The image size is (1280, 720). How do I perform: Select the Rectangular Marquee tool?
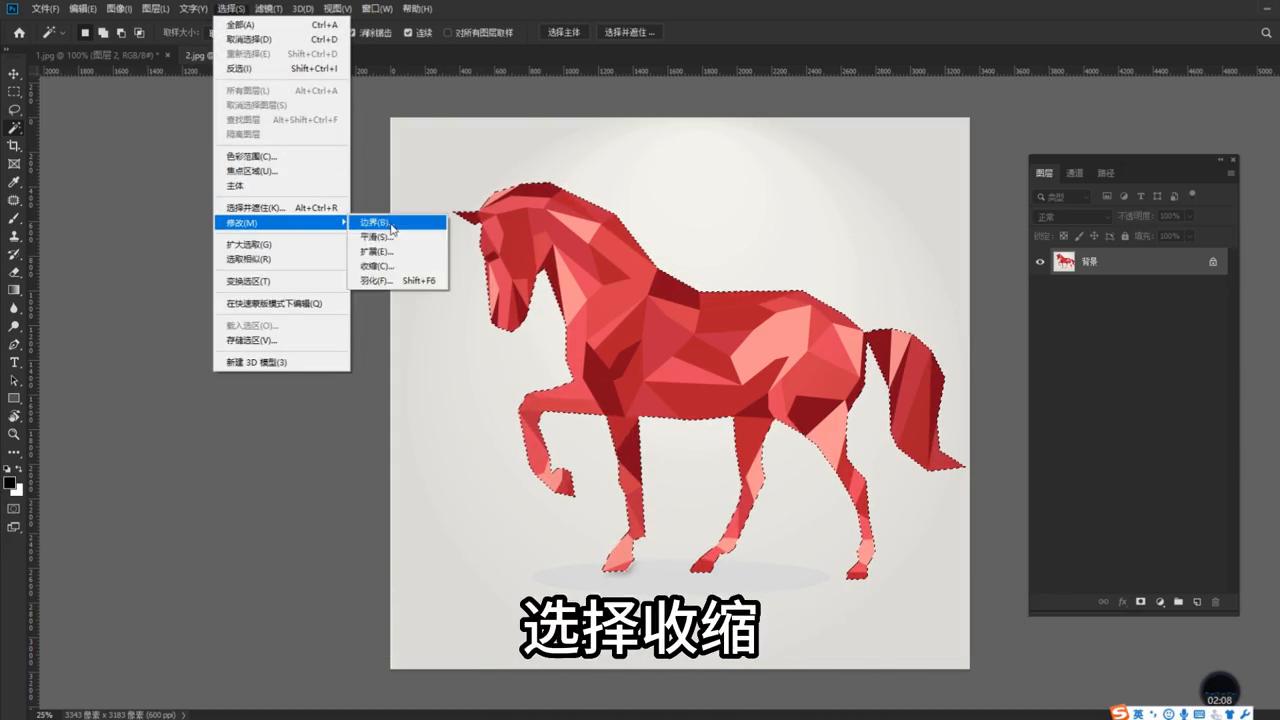14,92
